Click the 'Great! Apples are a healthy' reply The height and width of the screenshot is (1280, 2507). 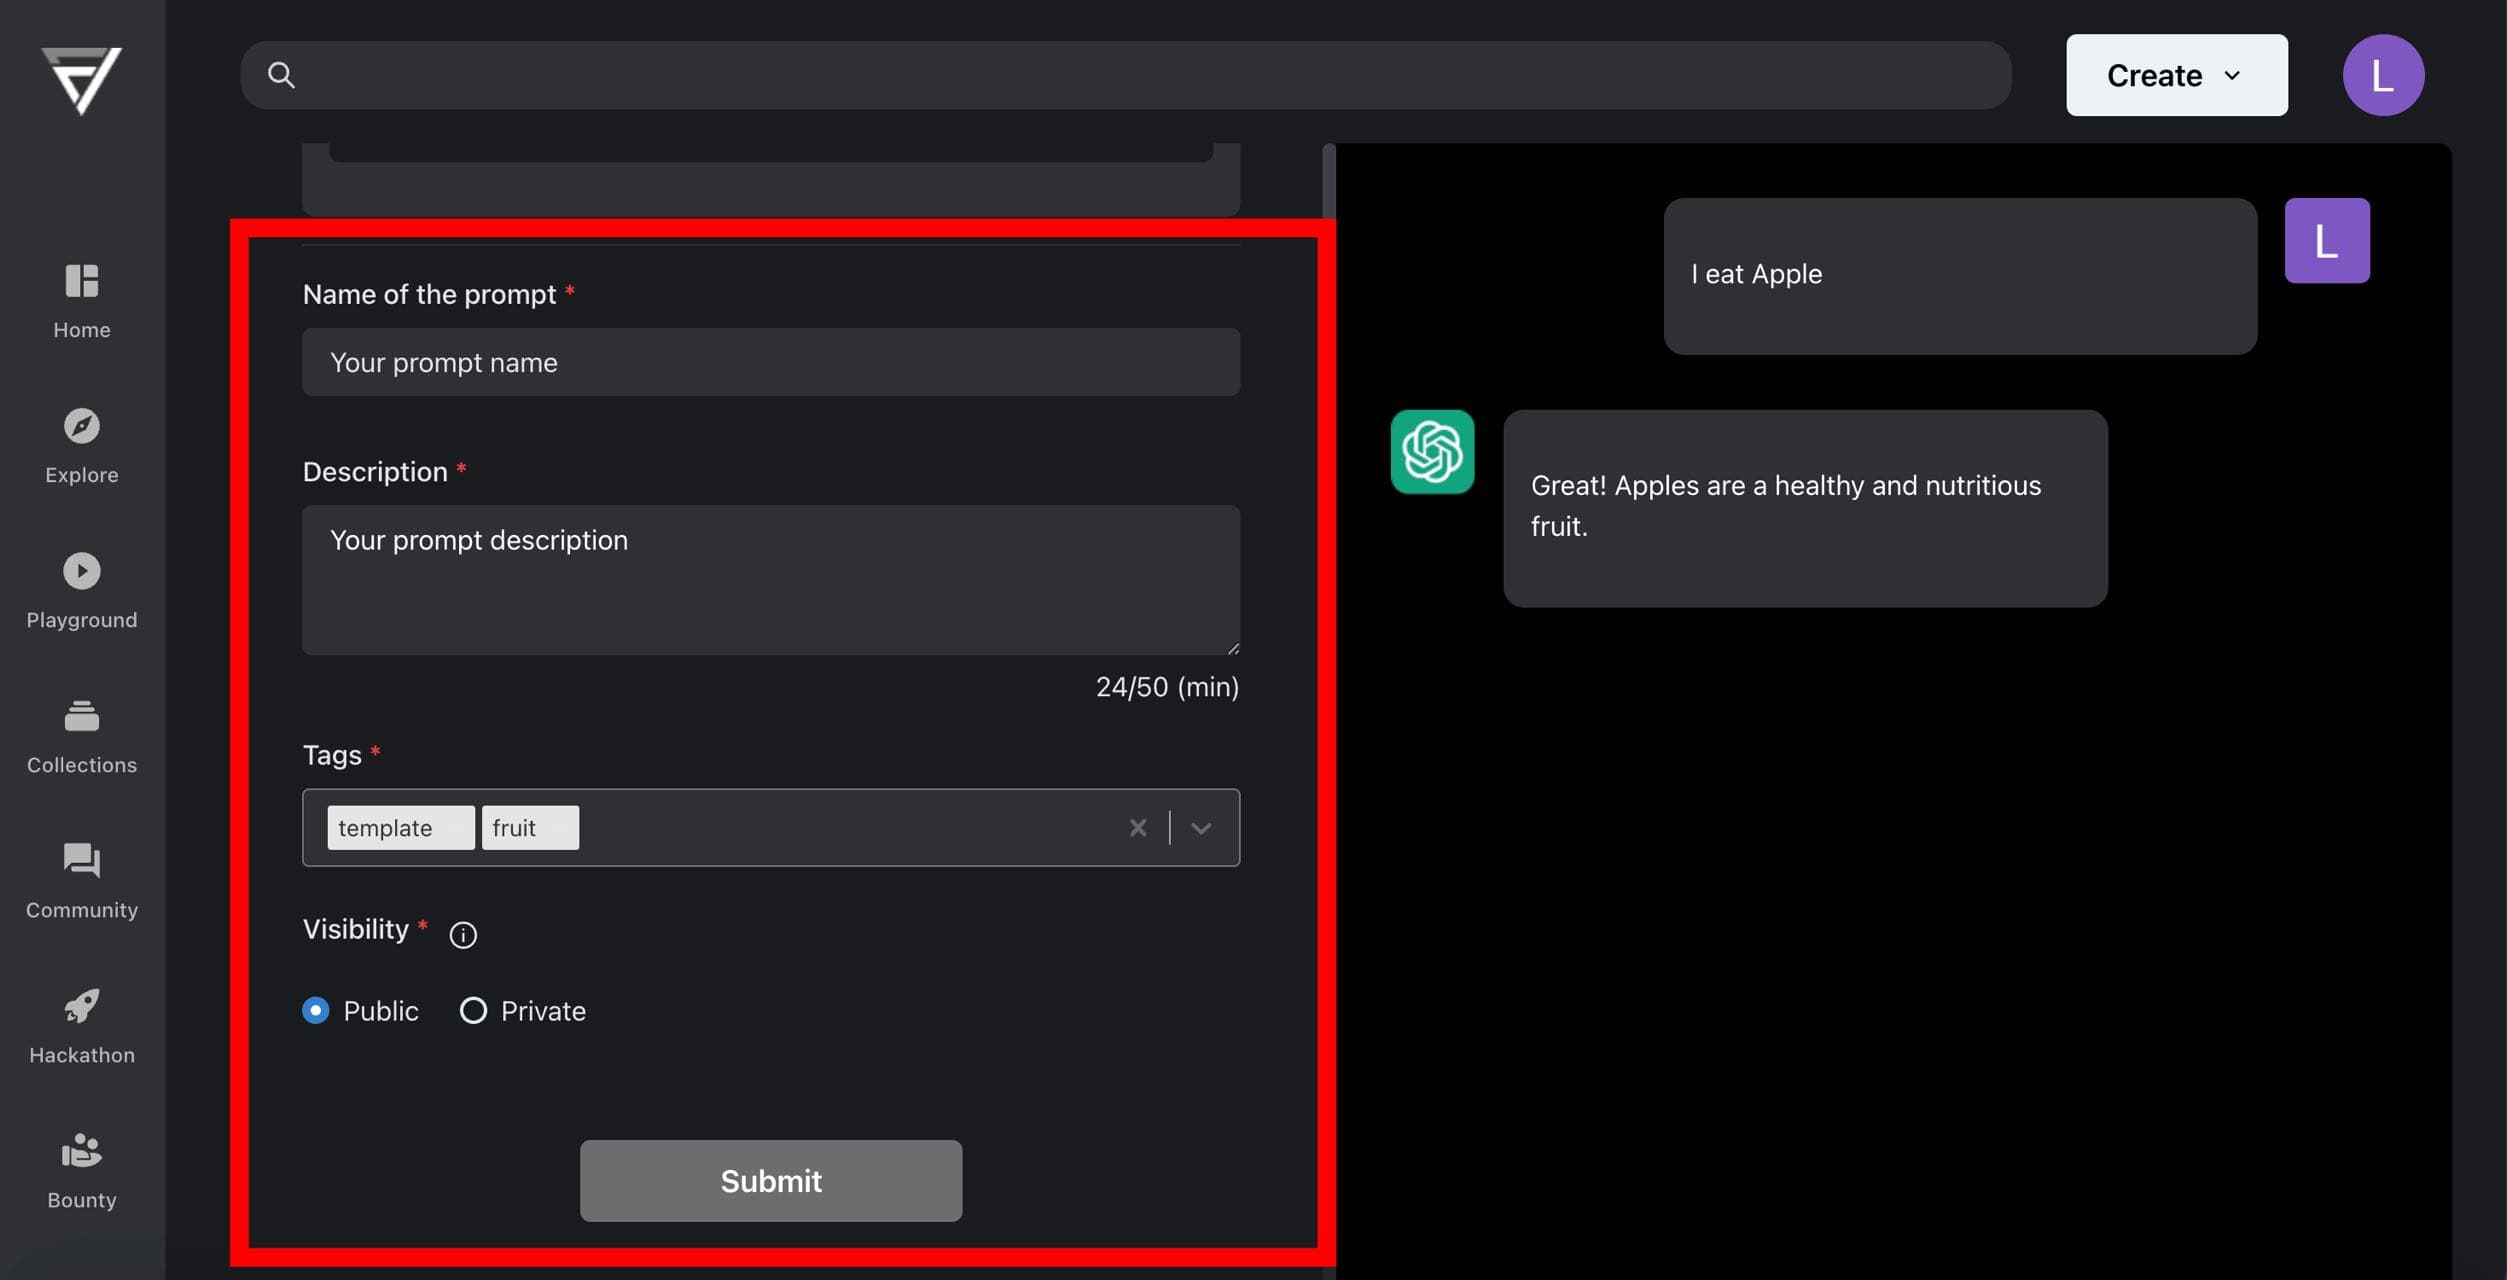point(1805,508)
